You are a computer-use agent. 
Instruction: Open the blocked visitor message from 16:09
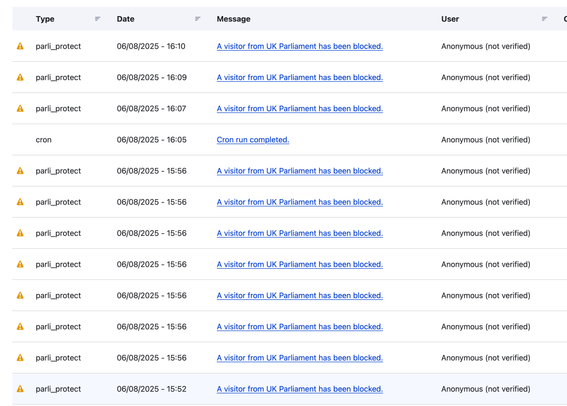pos(300,77)
